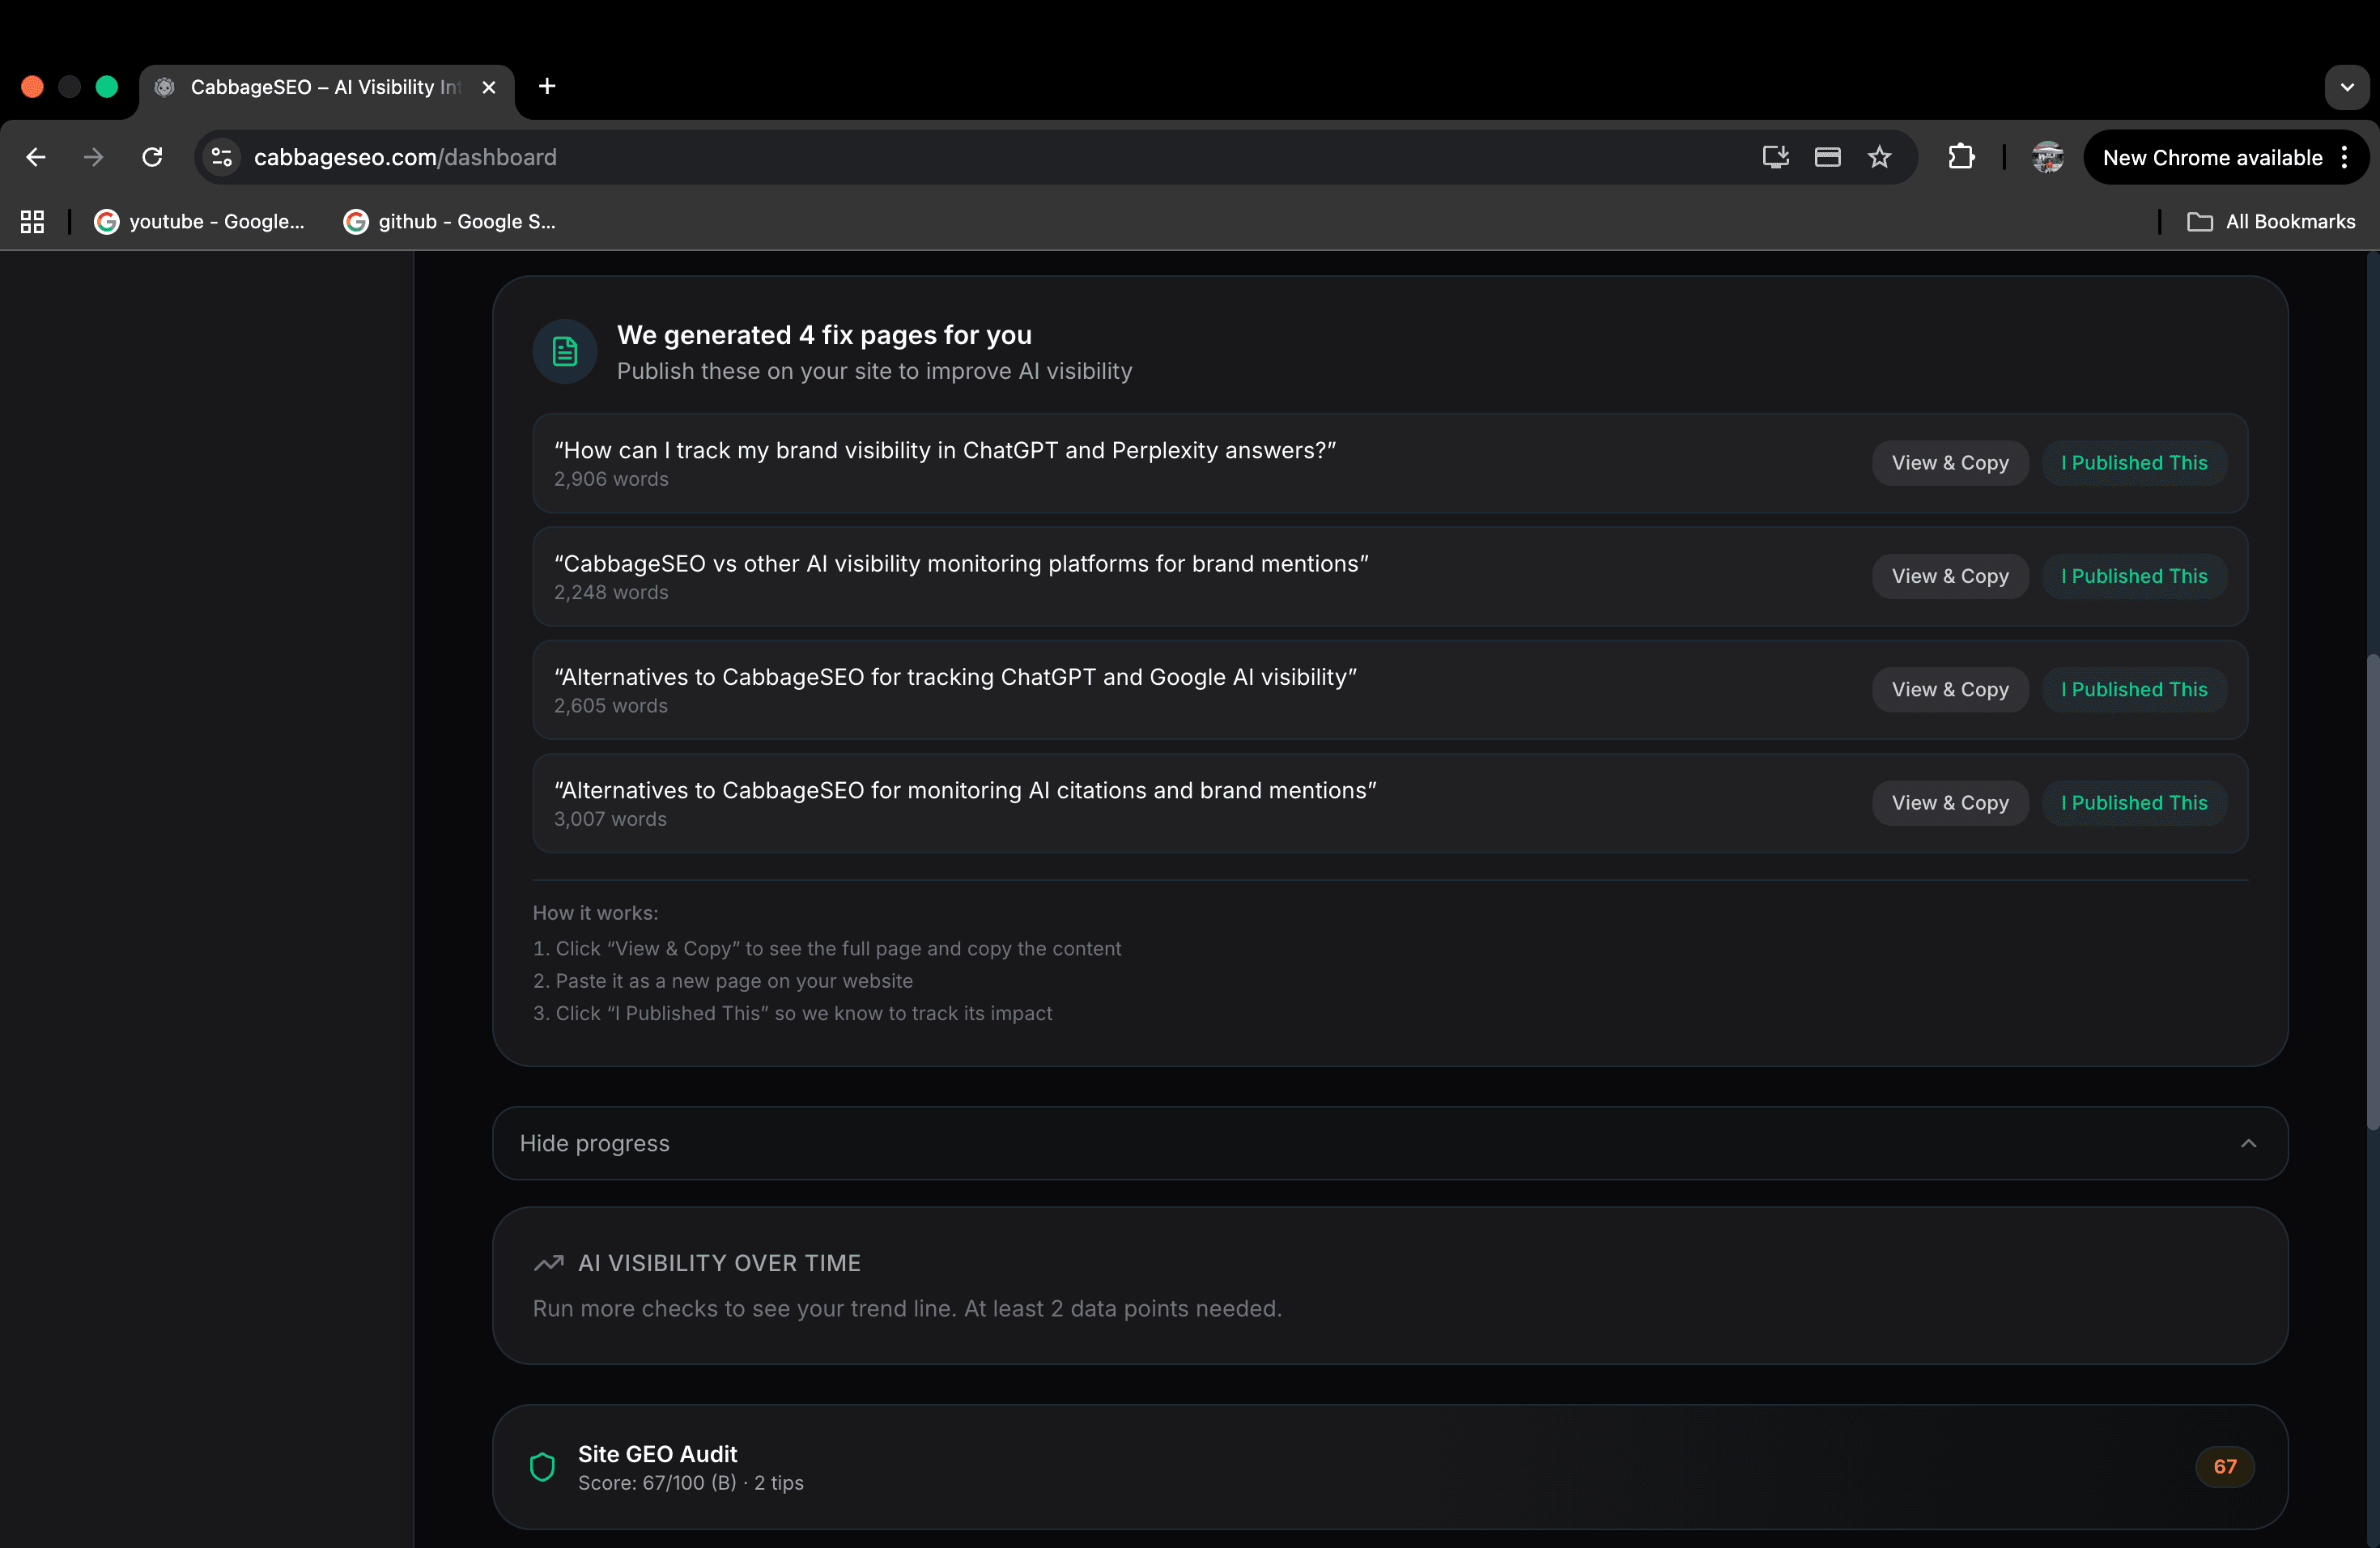Click the fix pages document icon
Image resolution: width=2380 pixels, height=1548 pixels.
[564, 351]
